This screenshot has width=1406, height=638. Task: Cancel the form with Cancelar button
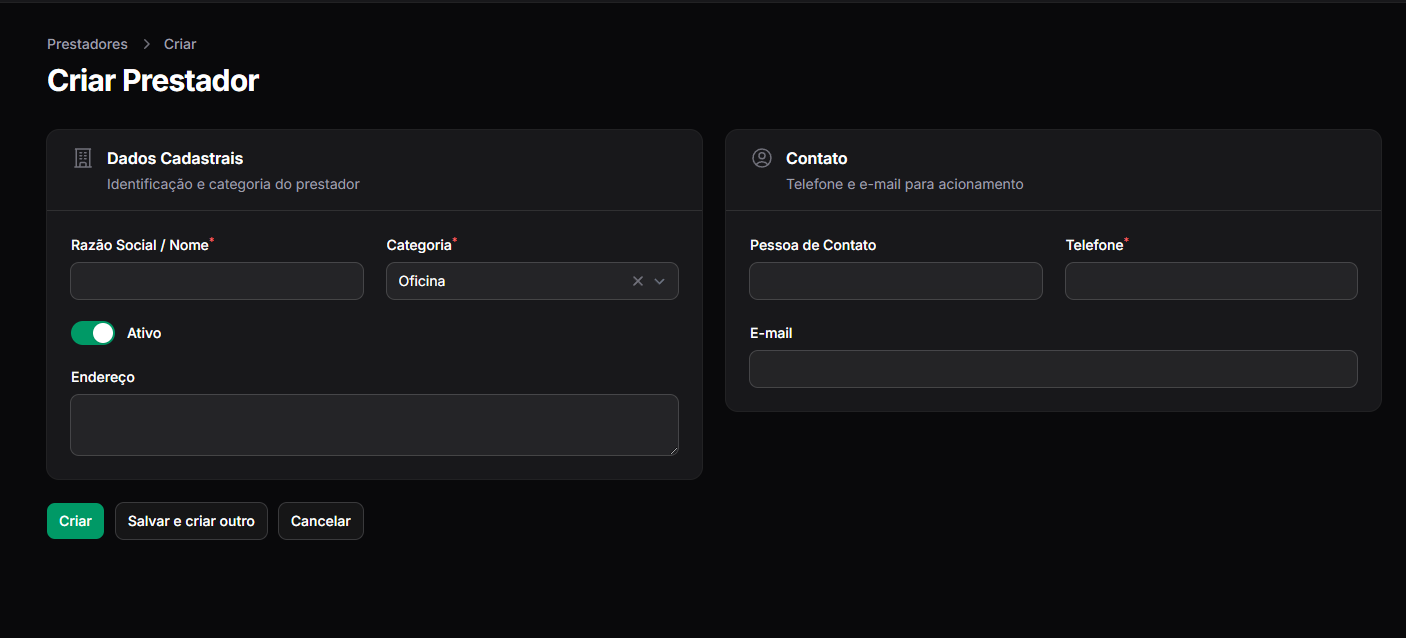pos(321,521)
